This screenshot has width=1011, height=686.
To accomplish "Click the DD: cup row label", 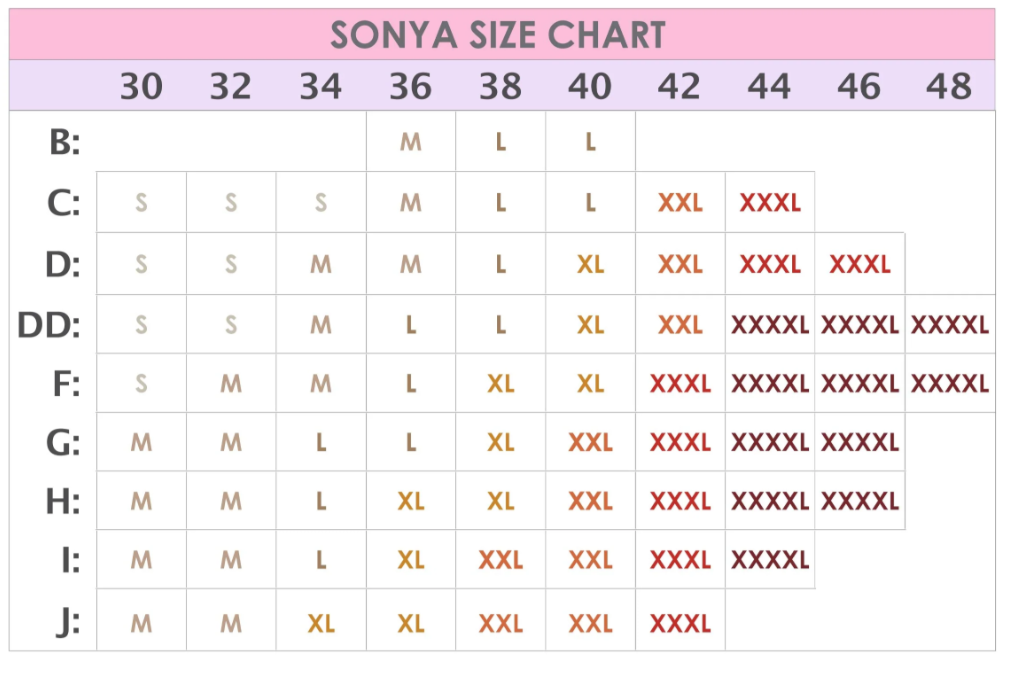I will (x=49, y=325).
